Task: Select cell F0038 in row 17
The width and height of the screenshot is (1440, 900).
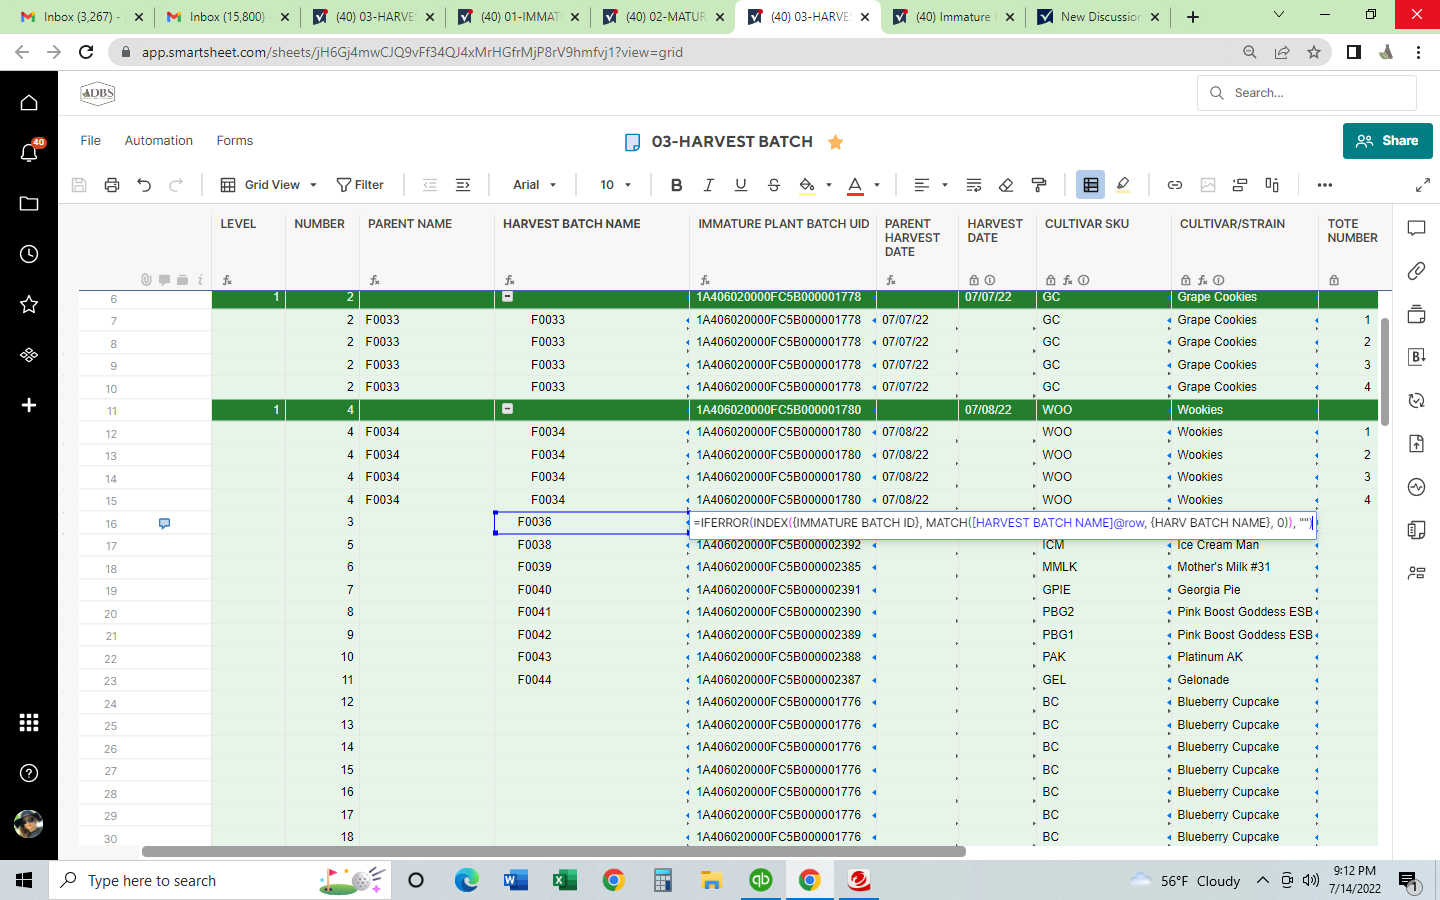Action: pos(592,545)
